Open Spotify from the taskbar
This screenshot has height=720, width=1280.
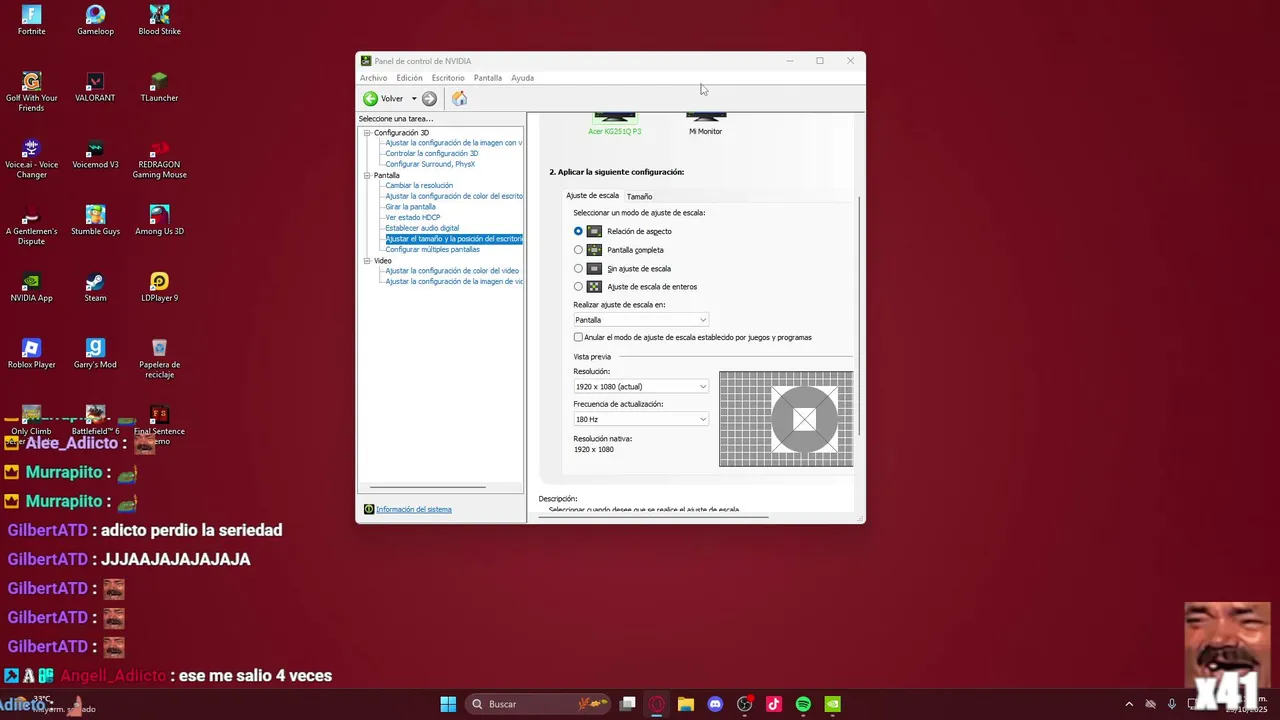point(803,704)
